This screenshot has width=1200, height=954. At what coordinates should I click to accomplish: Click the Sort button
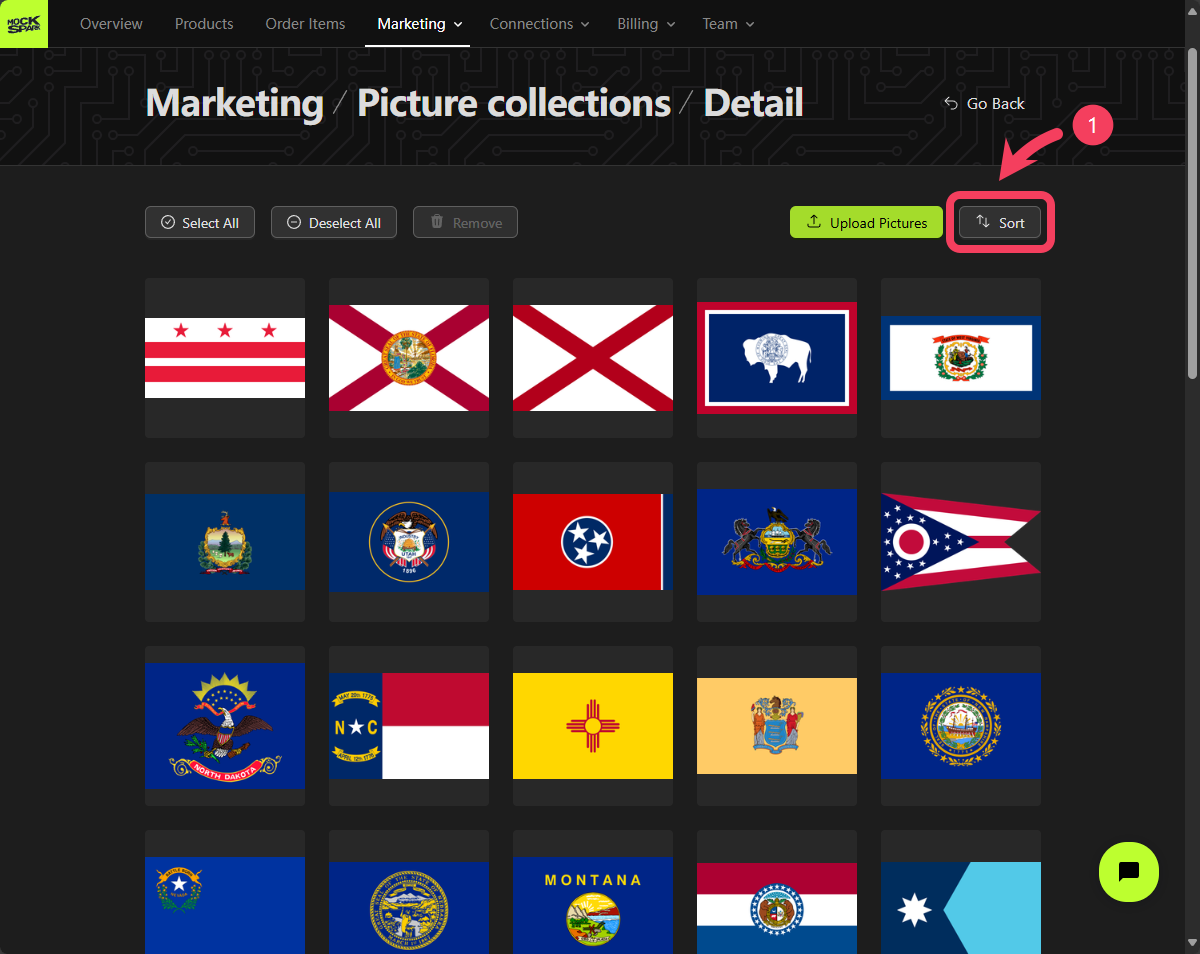point(1000,222)
